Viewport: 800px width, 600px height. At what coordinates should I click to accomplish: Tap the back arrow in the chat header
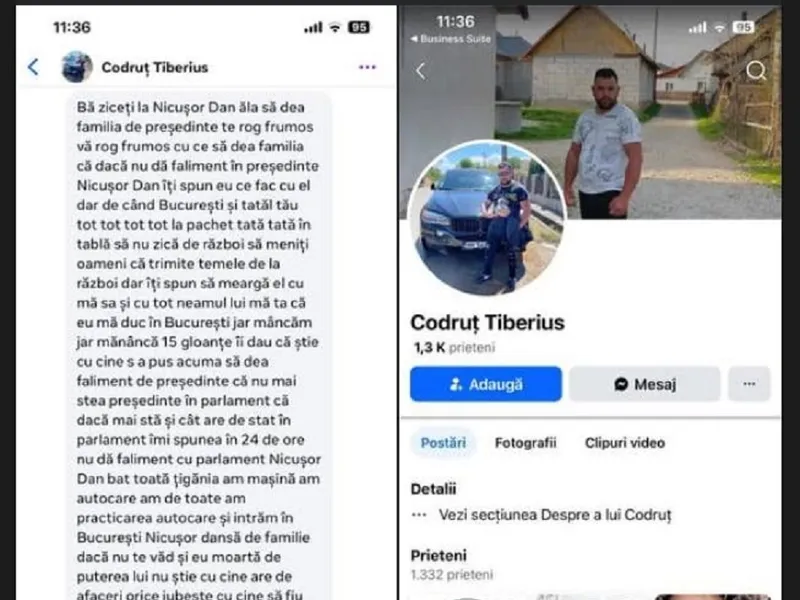[33, 67]
